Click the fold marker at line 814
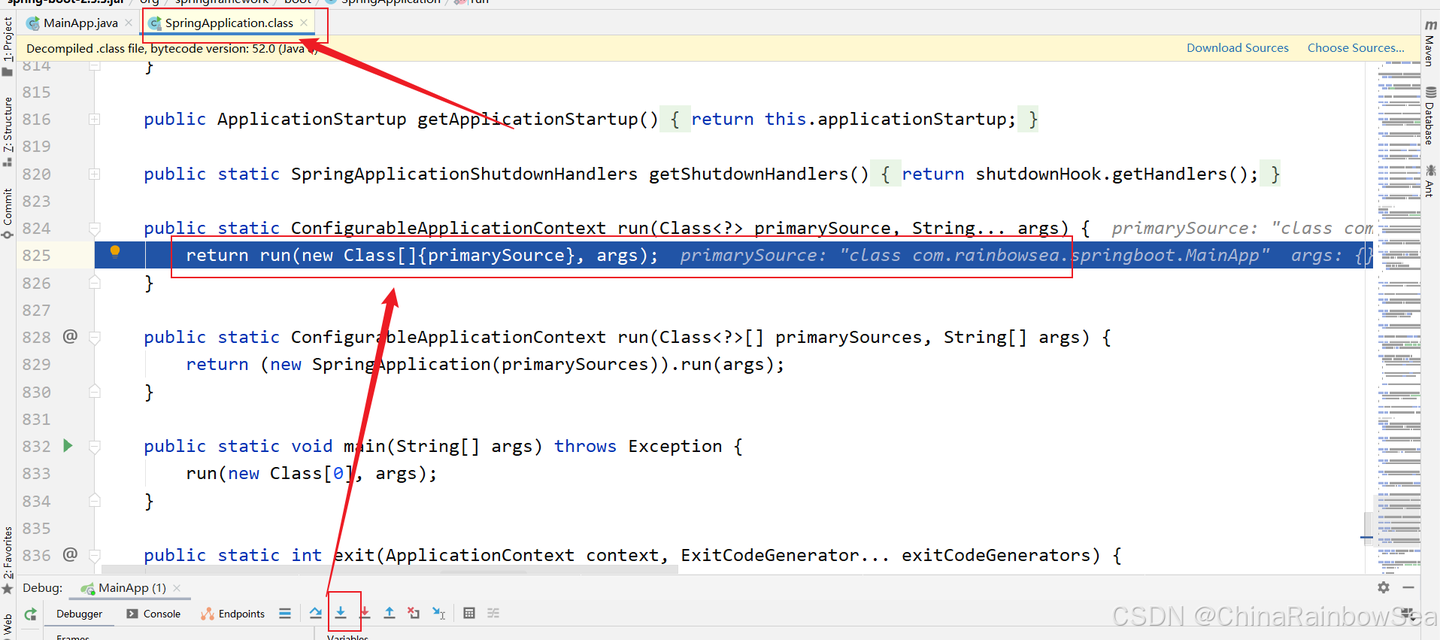This screenshot has height=640, width=1440. point(94,66)
